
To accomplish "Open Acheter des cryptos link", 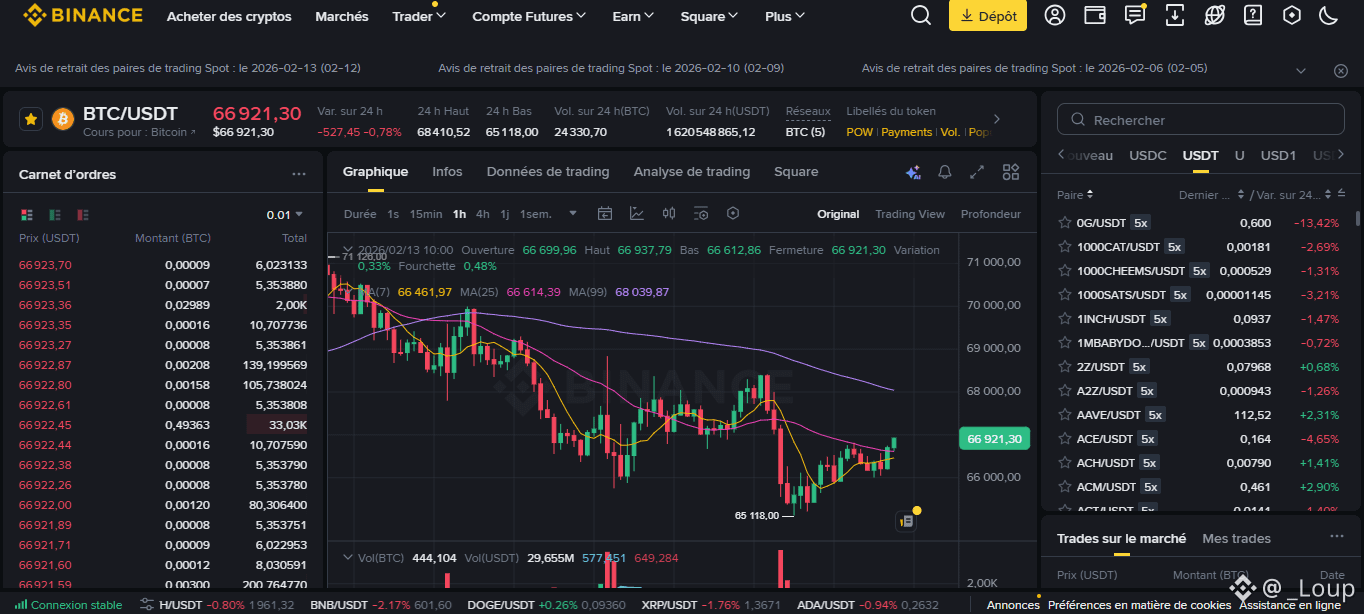I will [x=229, y=16].
